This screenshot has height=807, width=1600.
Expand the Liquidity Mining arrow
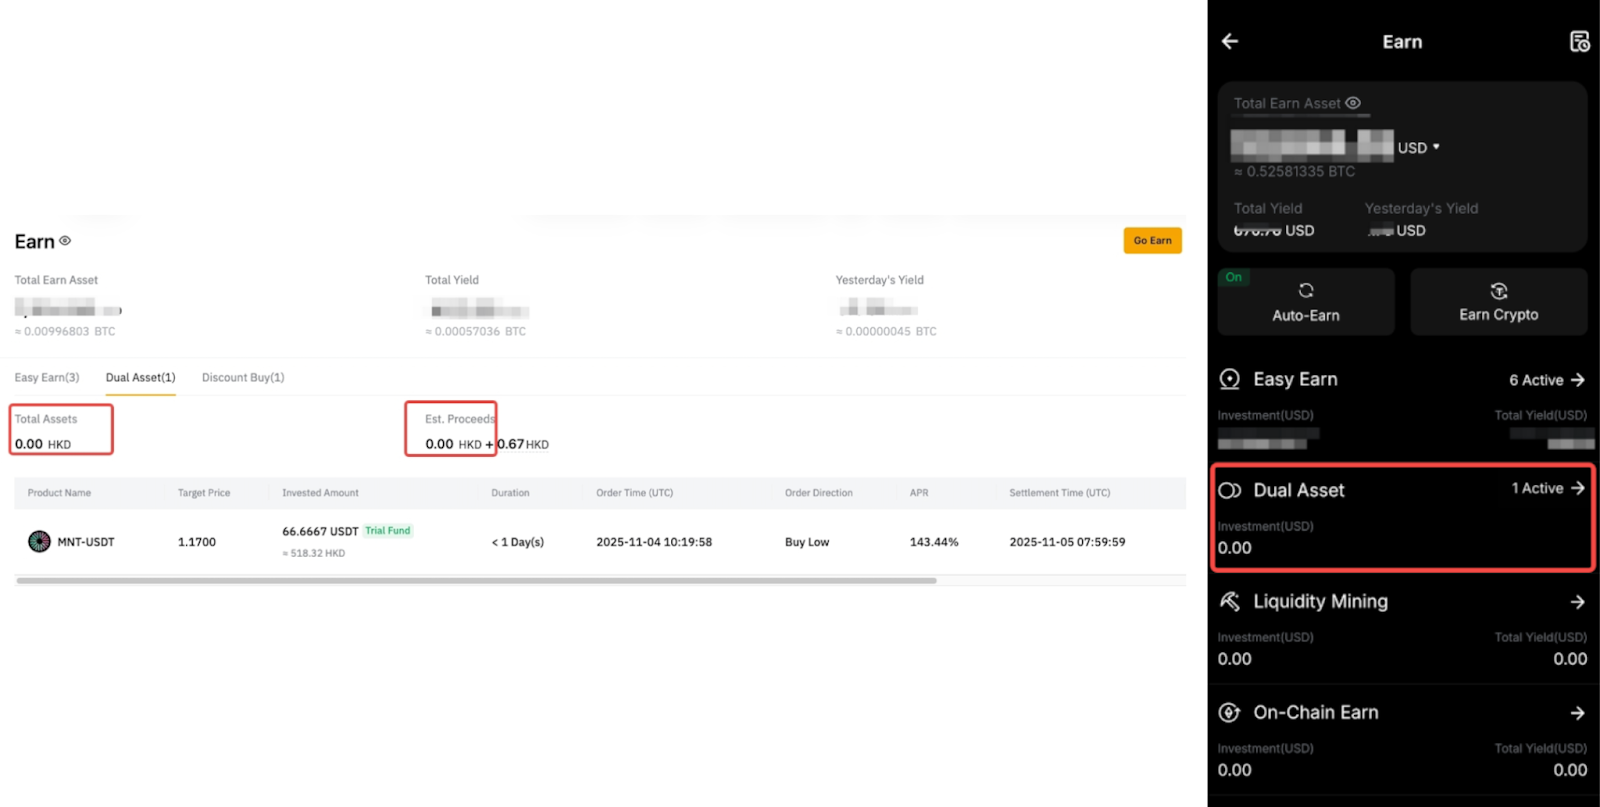[x=1577, y=602]
